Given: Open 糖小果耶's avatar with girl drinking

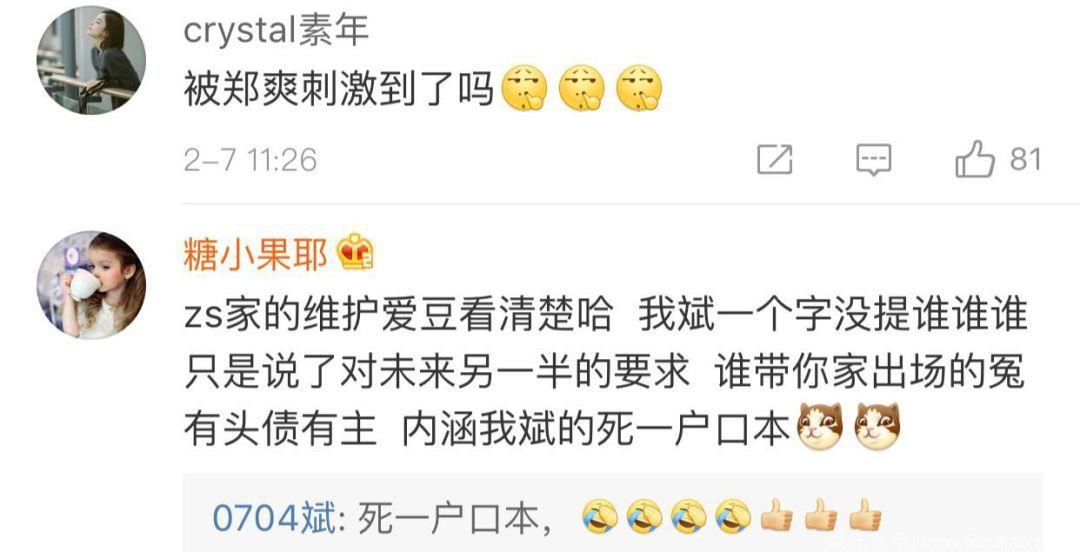Looking at the screenshot, I should (x=91, y=285).
